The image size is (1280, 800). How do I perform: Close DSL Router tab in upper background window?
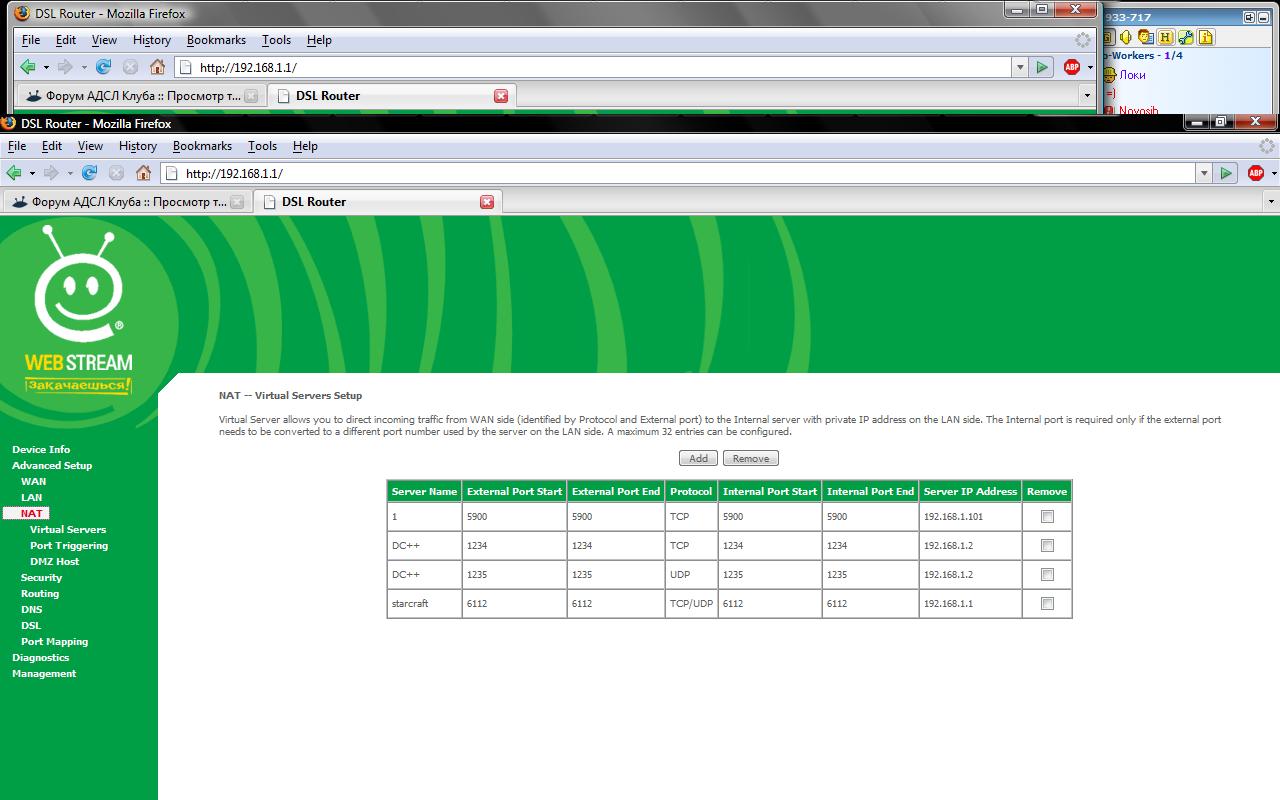coord(501,96)
